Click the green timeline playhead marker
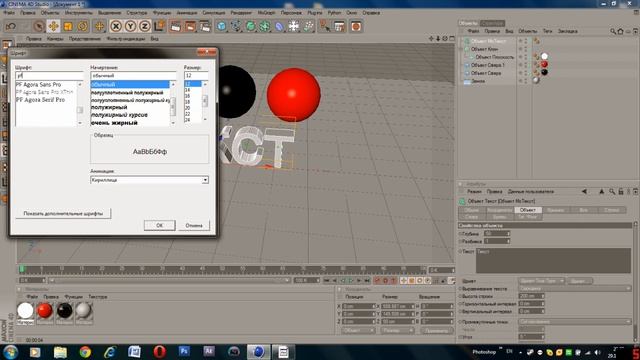 click(22, 269)
